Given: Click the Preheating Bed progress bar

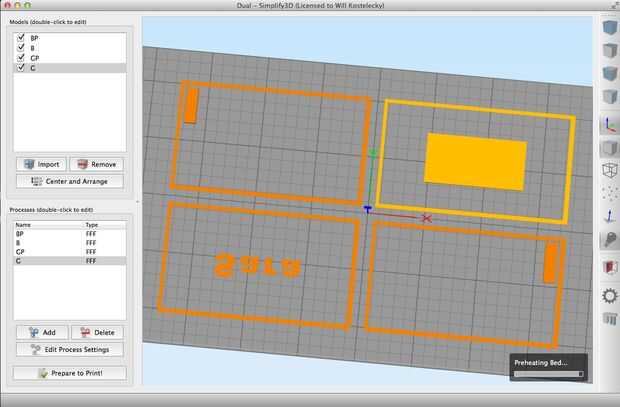Looking at the screenshot, I should coord(548,374).
